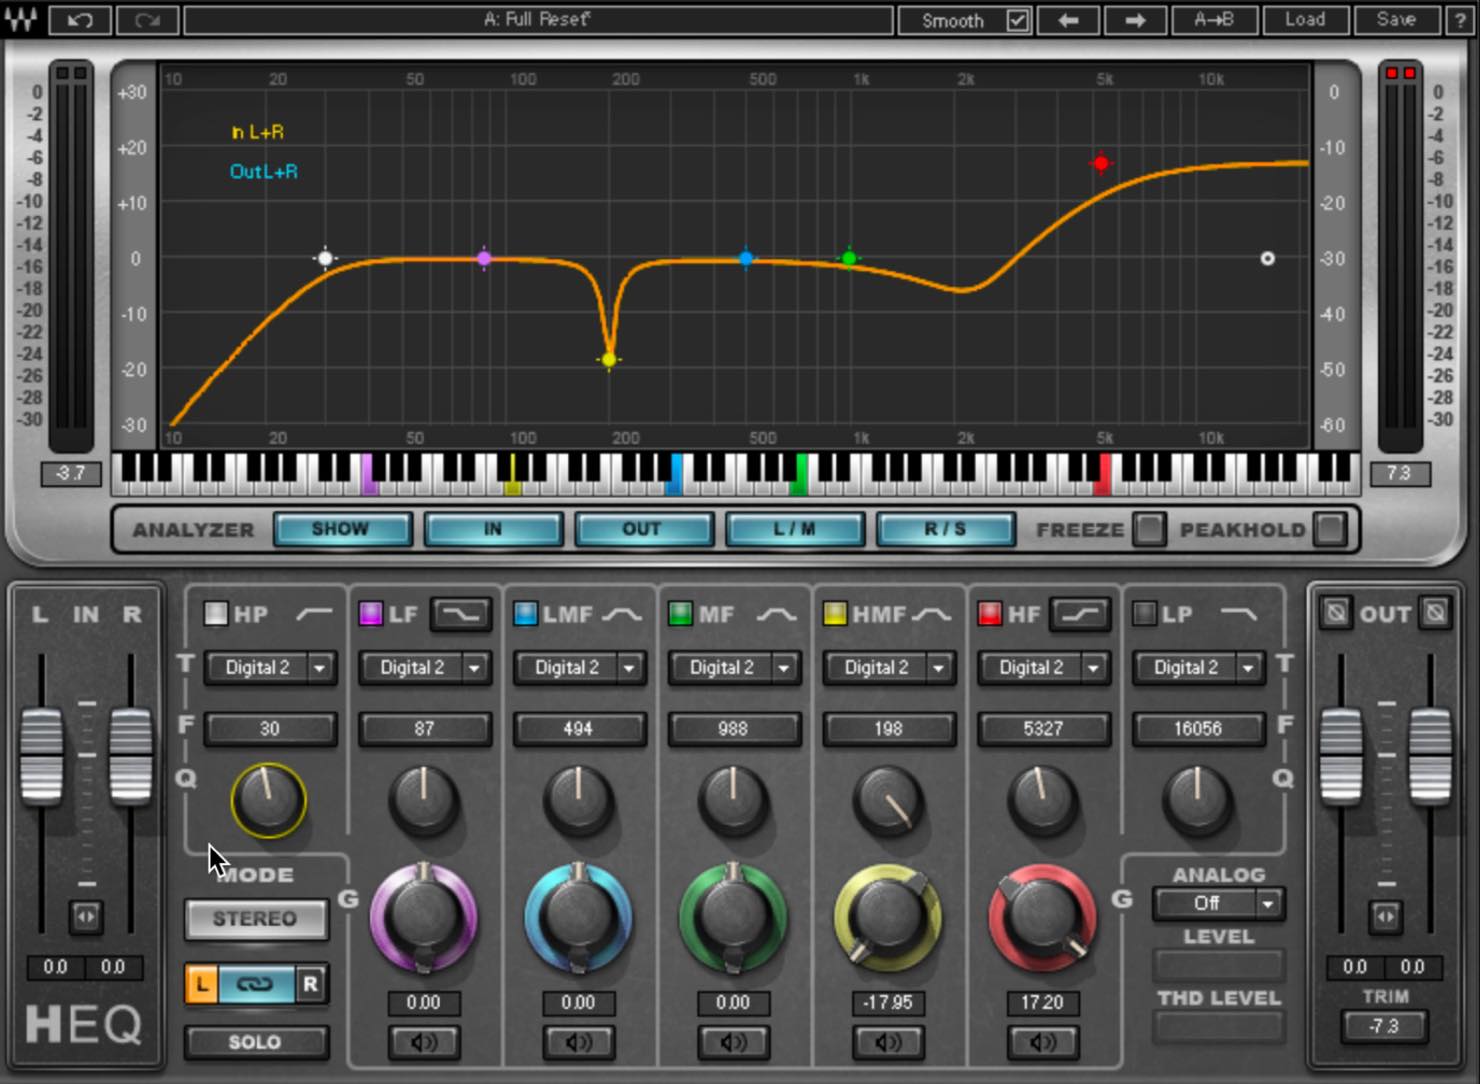Solo the LMF band speaker icon
The height and width of the screenshot is (1084, 1480).
(x=579, y=1042)
